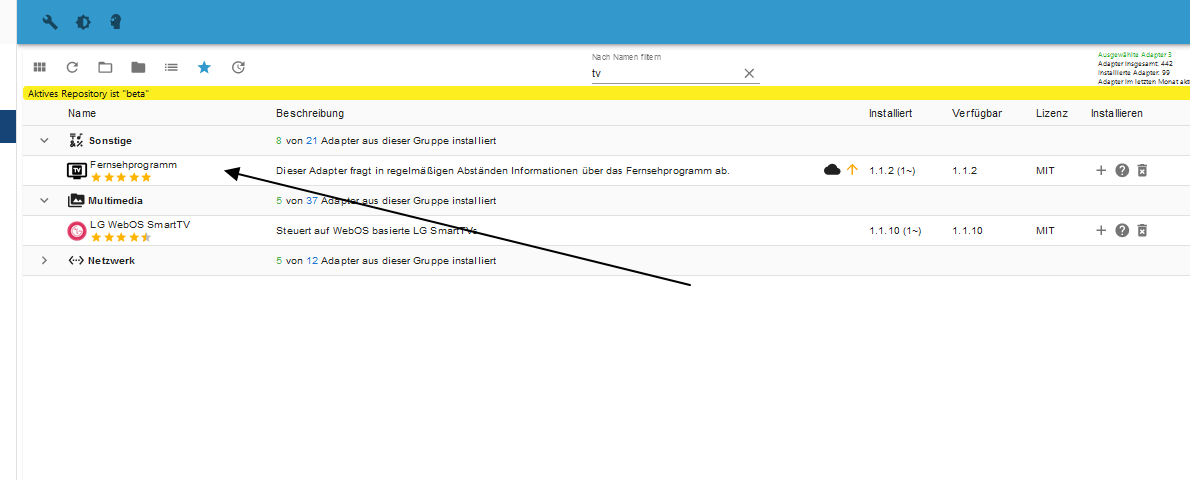Image resolution: width=1190 pixels, height=480 pixels.
Task: Collapse the Multimedia group
Action: coord(44,201)
